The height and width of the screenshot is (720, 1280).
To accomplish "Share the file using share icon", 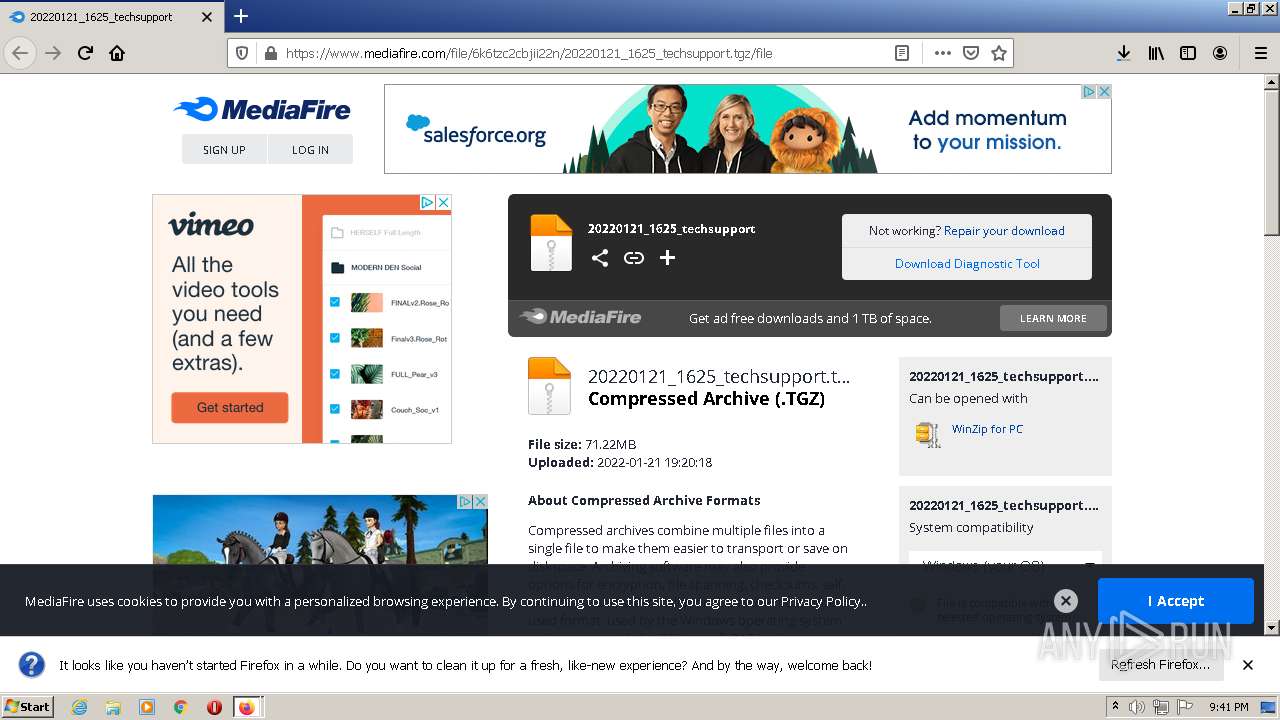I will pos(599,258).
